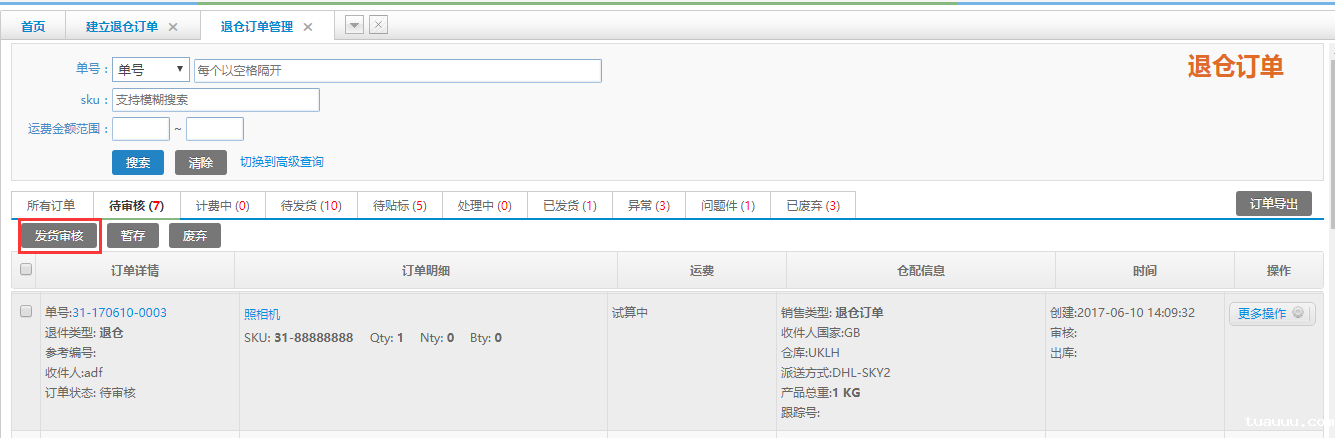
Task: Click the 运费 column header
Action: click(702, 270)
